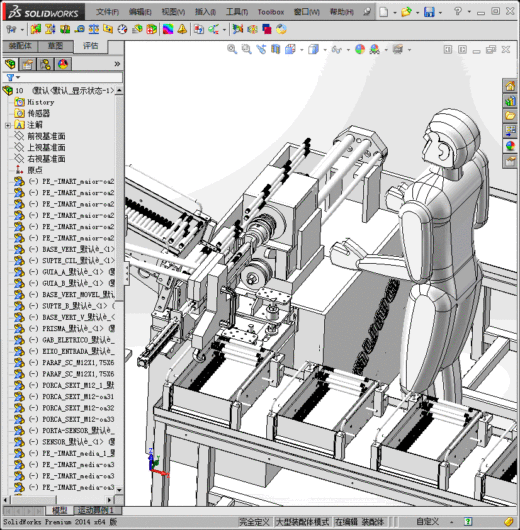The width and height of the screenshot is (520, 530).
Task: Click the Appearances task pane icon
Action: (510, 146)
